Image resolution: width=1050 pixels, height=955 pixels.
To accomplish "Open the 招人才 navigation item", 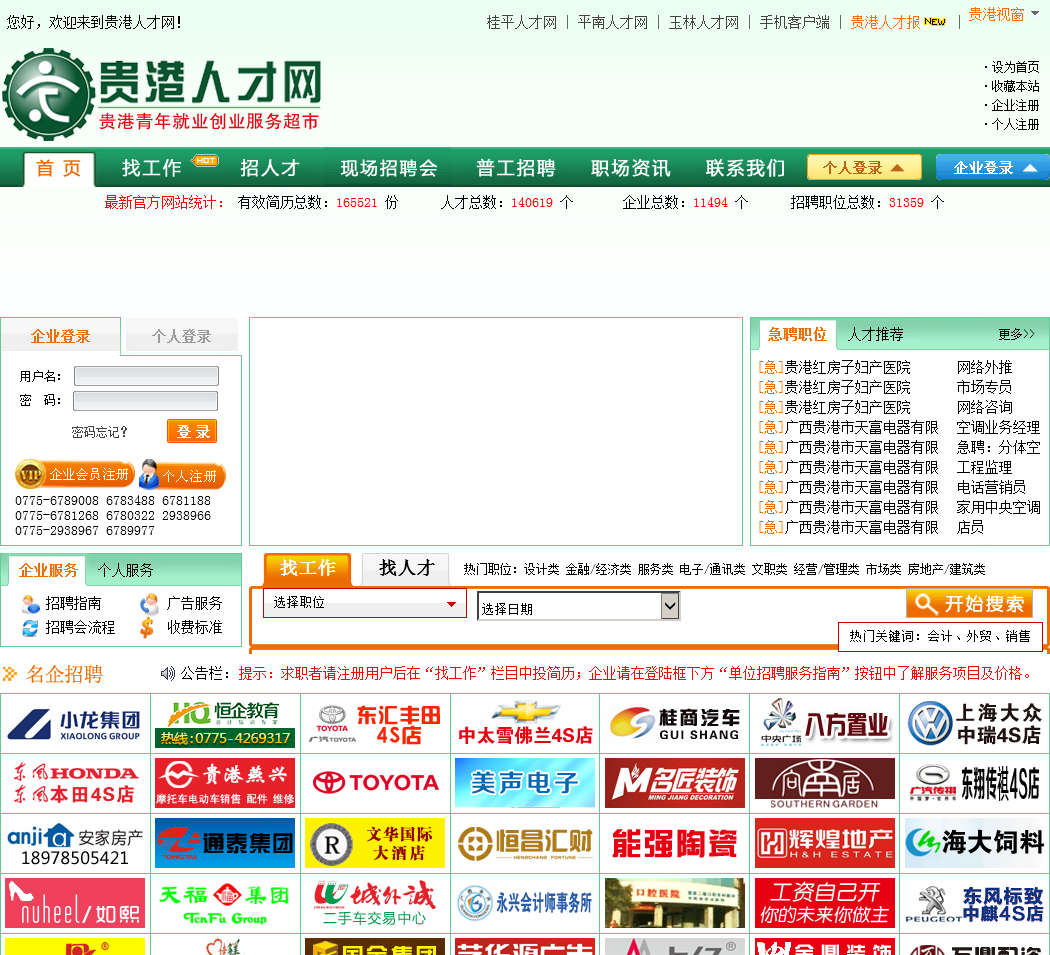I will [x=270, y=167].
